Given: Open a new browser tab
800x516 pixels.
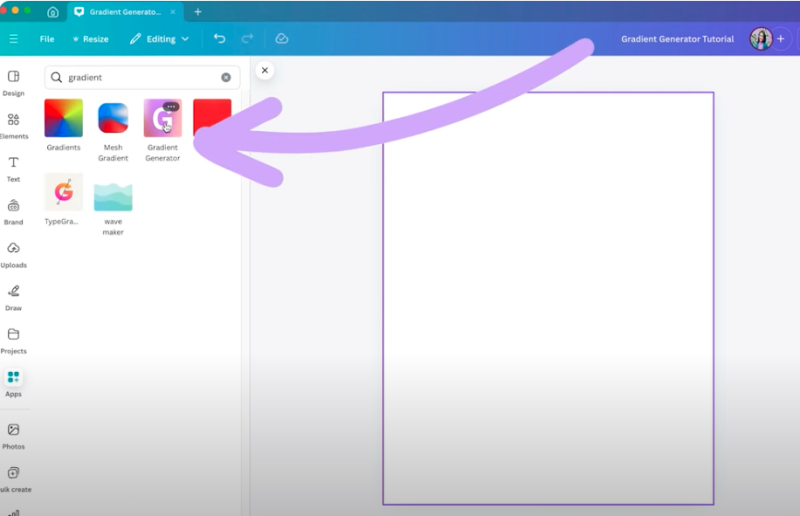Looking at the screenshot, I should coord(198,12).
